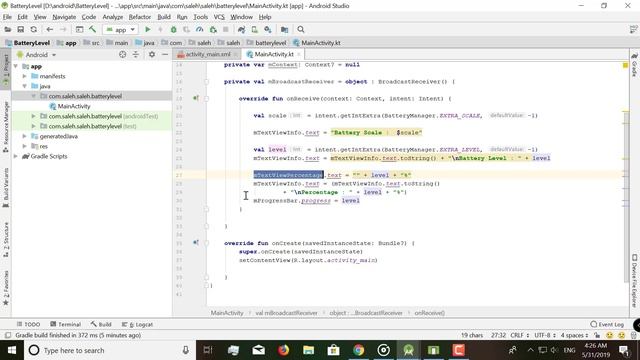The image size is (640, 360).
Task: Click the read-only lock icon in status bar
Action: (x=597, y=335)
